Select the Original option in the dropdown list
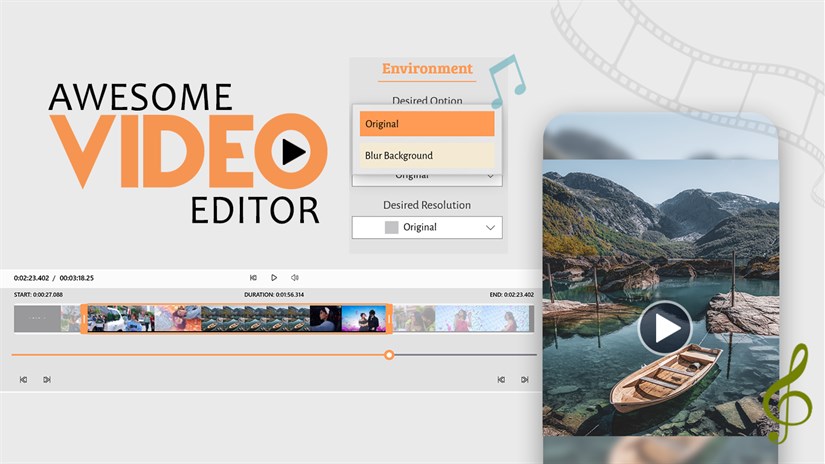The image size is (825, 464). [x=427, y=124]
